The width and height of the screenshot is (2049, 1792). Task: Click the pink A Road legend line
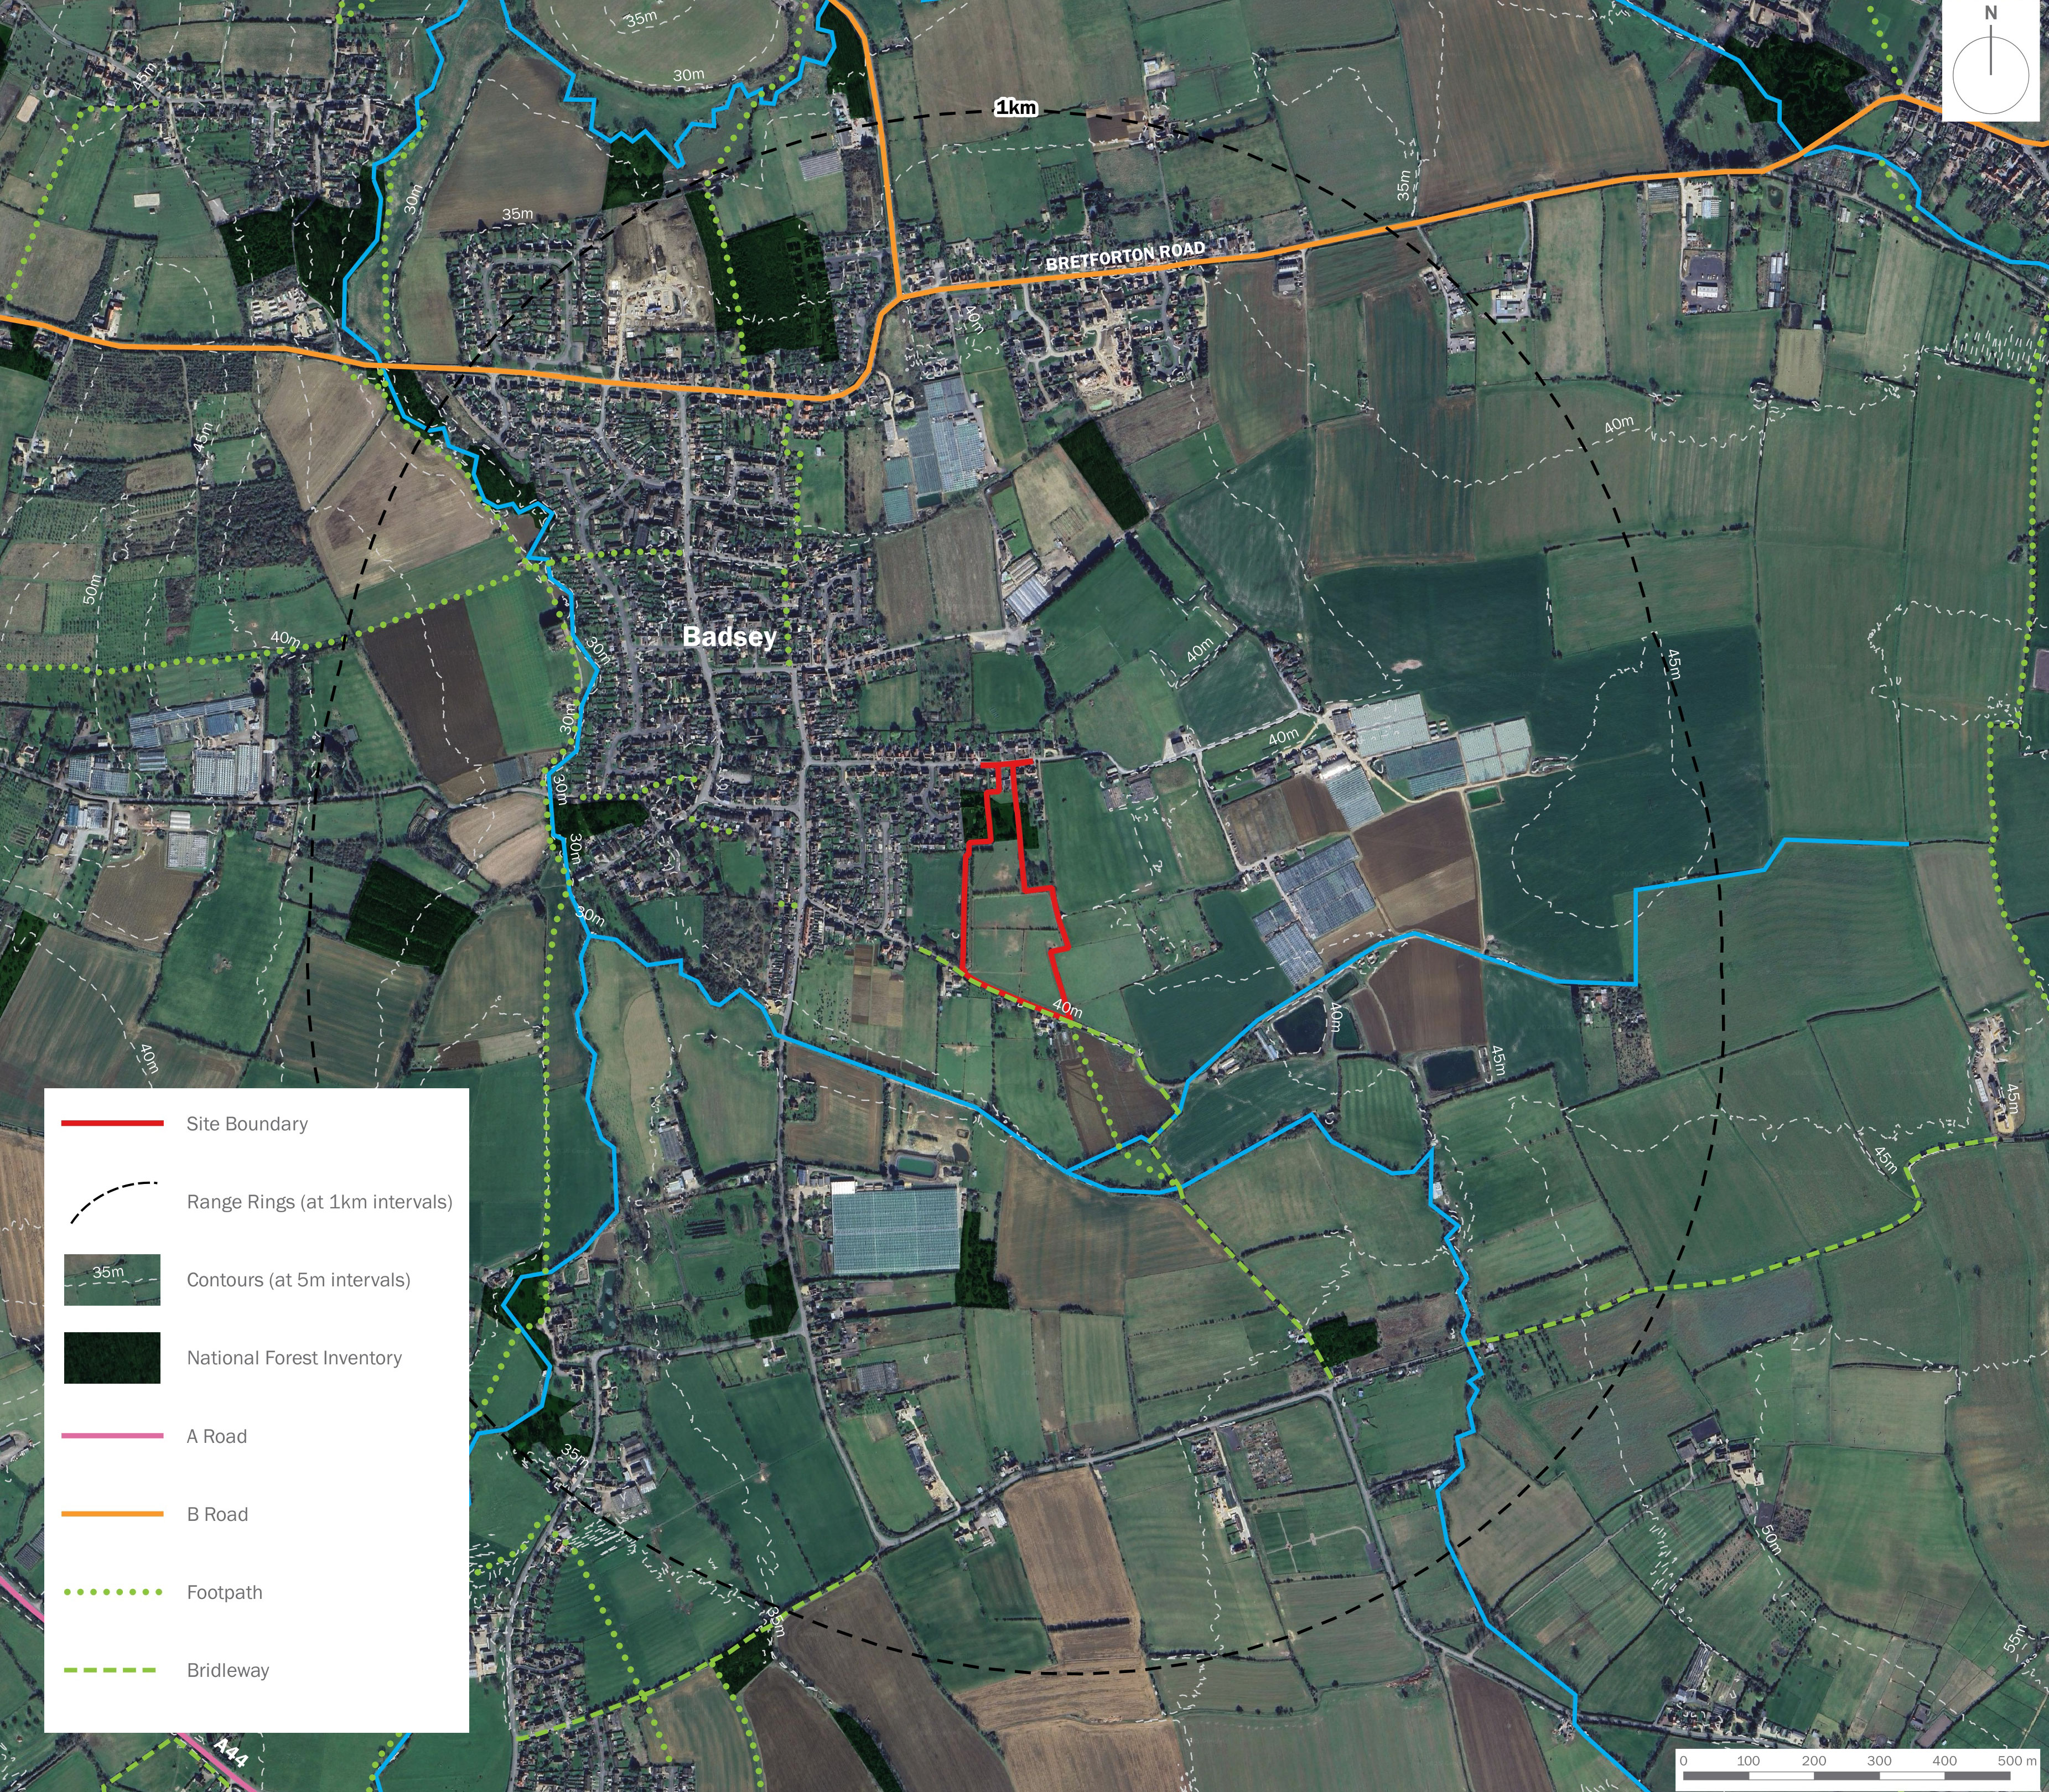click(x=112, y=1436)
